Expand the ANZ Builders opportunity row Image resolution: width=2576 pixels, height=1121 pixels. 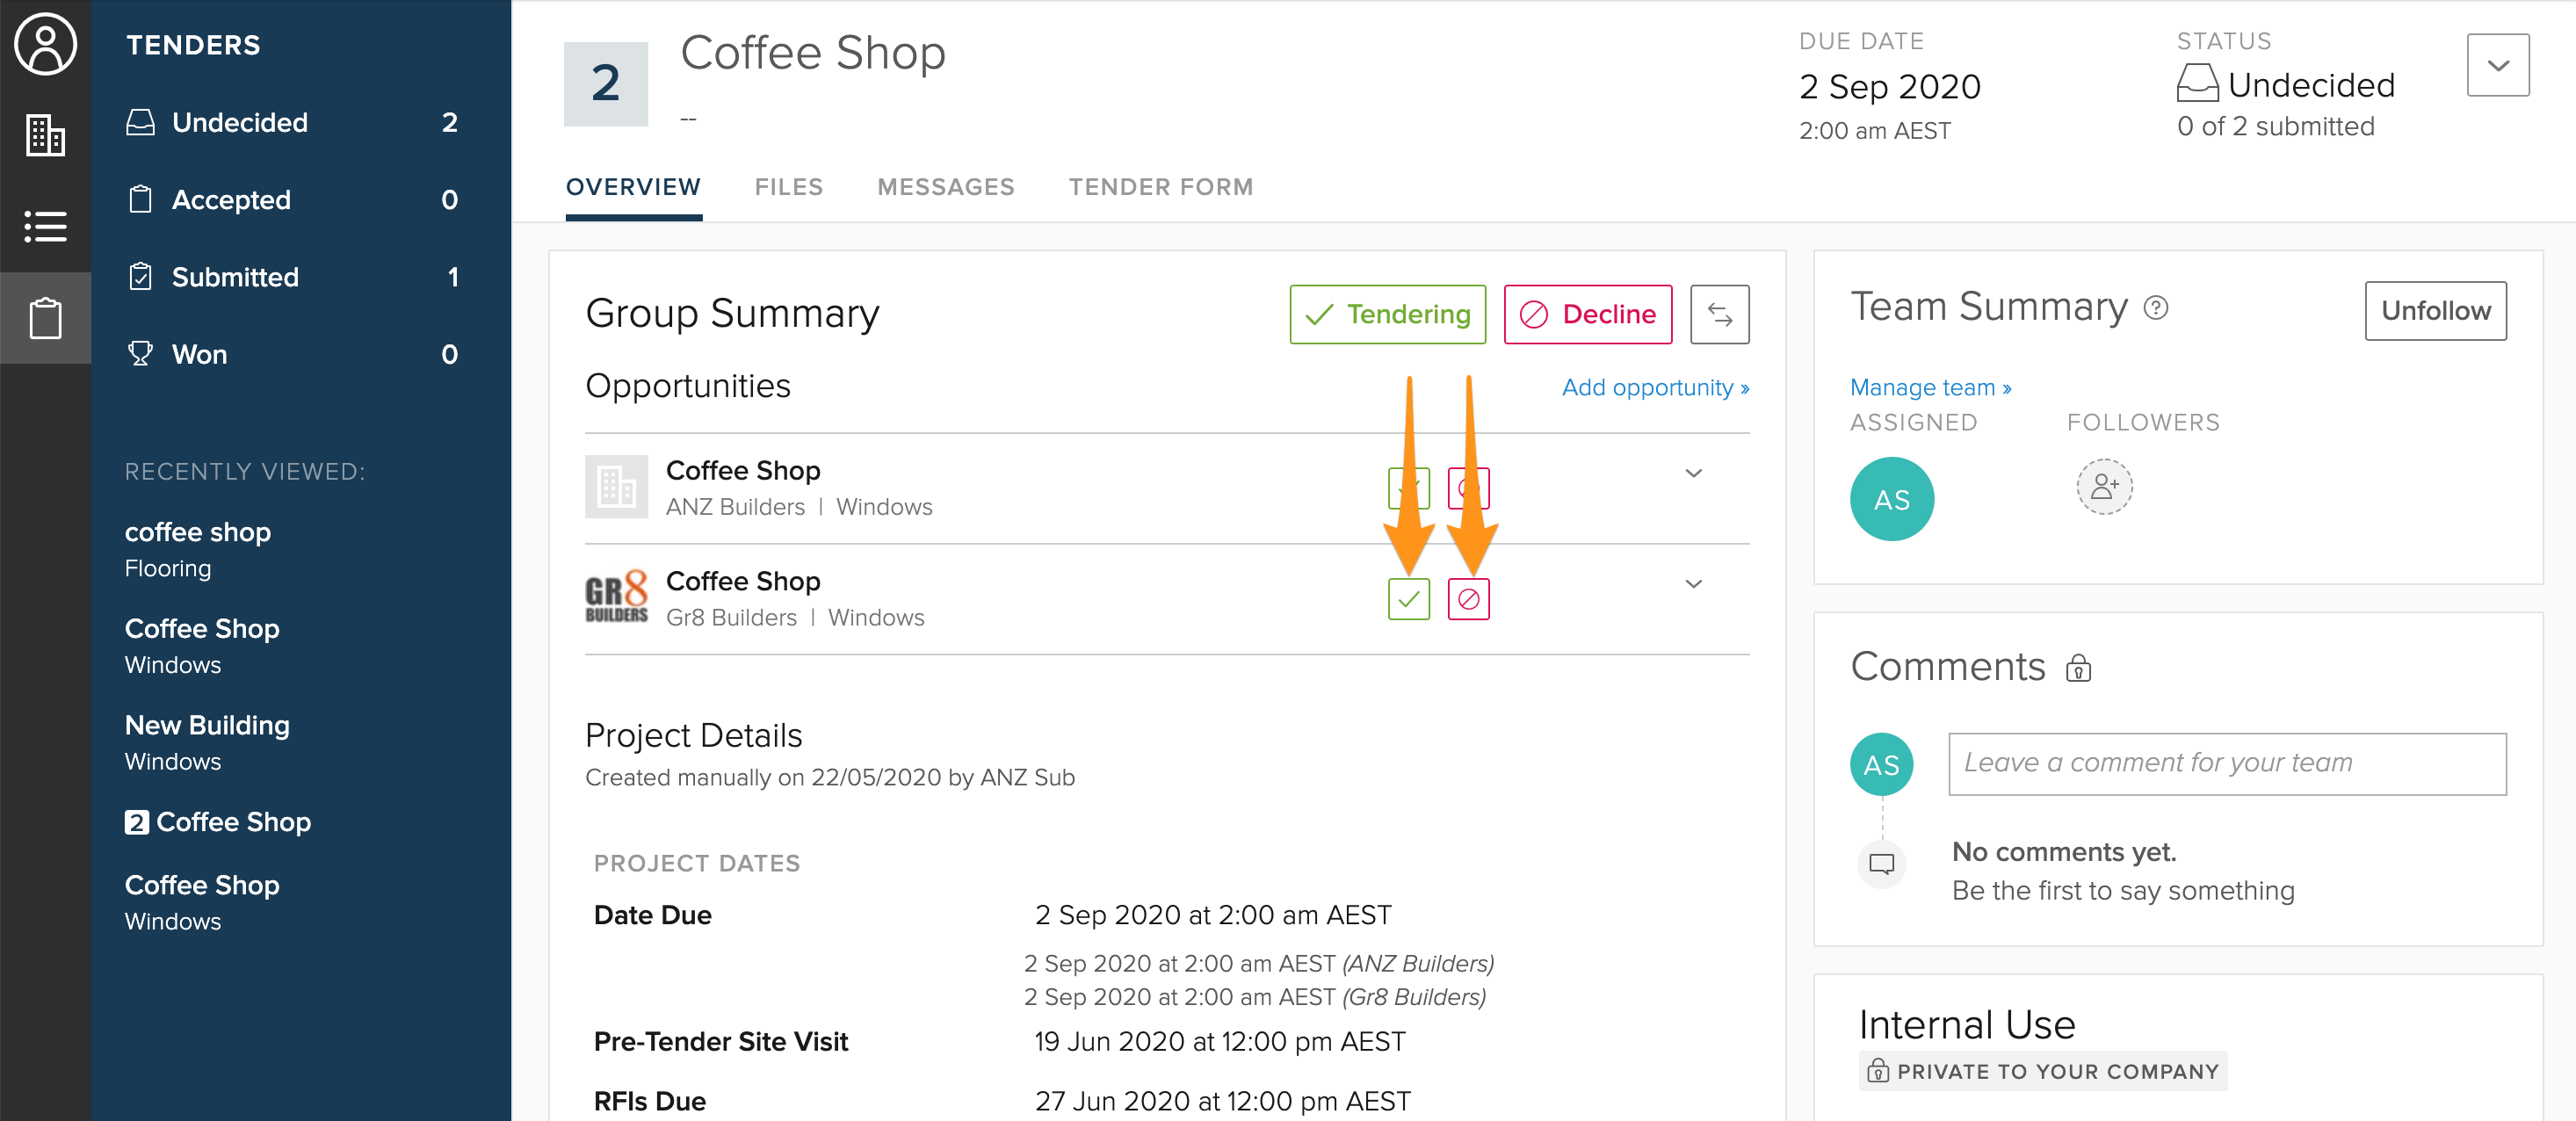pyautogui.click(x=1692, y=473)
